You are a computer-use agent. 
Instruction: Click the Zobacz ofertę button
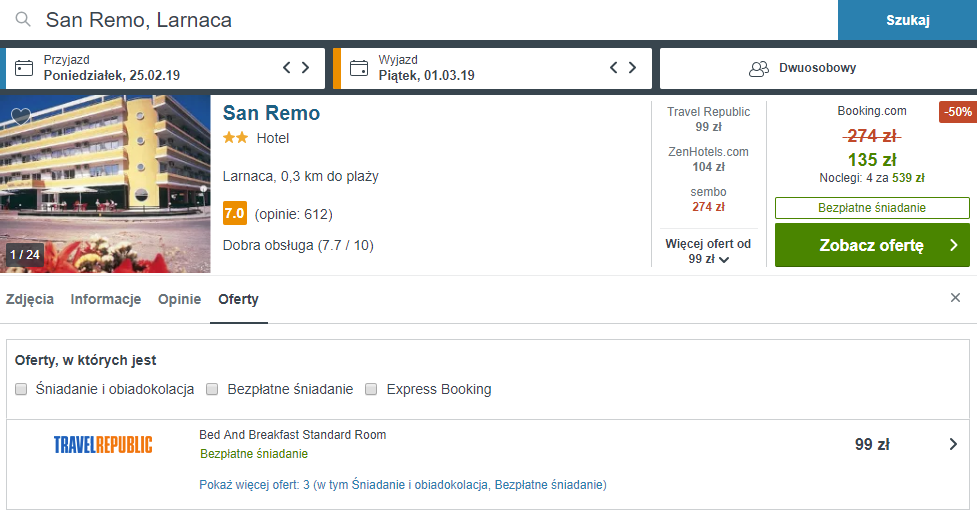872,245
